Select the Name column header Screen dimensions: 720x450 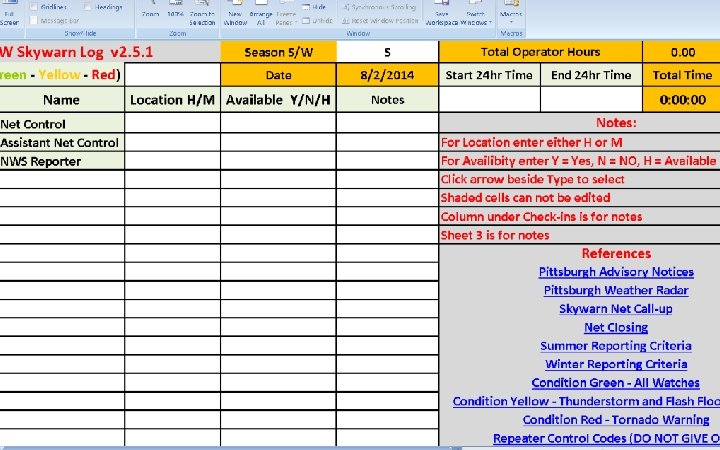point(62,100)
